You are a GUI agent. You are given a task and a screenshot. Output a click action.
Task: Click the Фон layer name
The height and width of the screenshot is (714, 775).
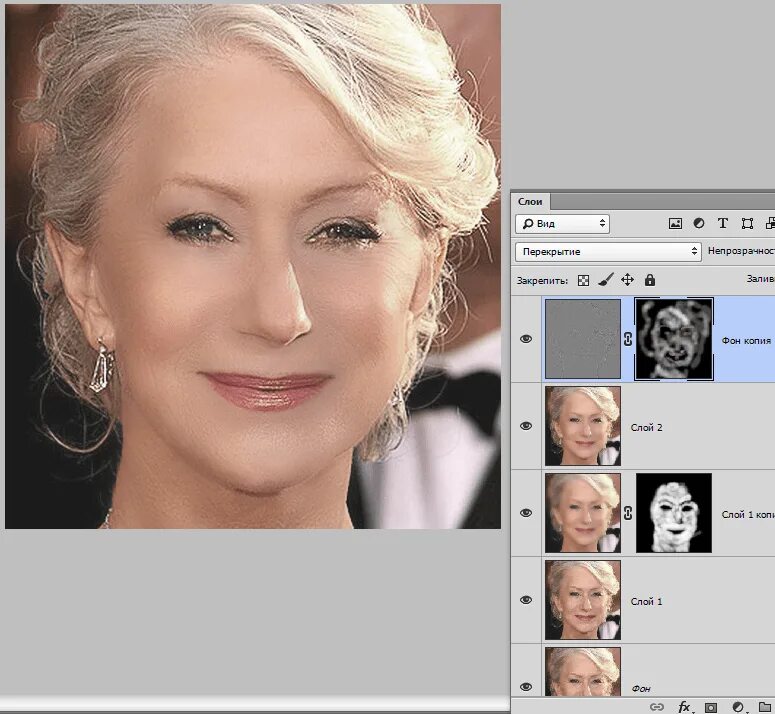click(641, 688)
